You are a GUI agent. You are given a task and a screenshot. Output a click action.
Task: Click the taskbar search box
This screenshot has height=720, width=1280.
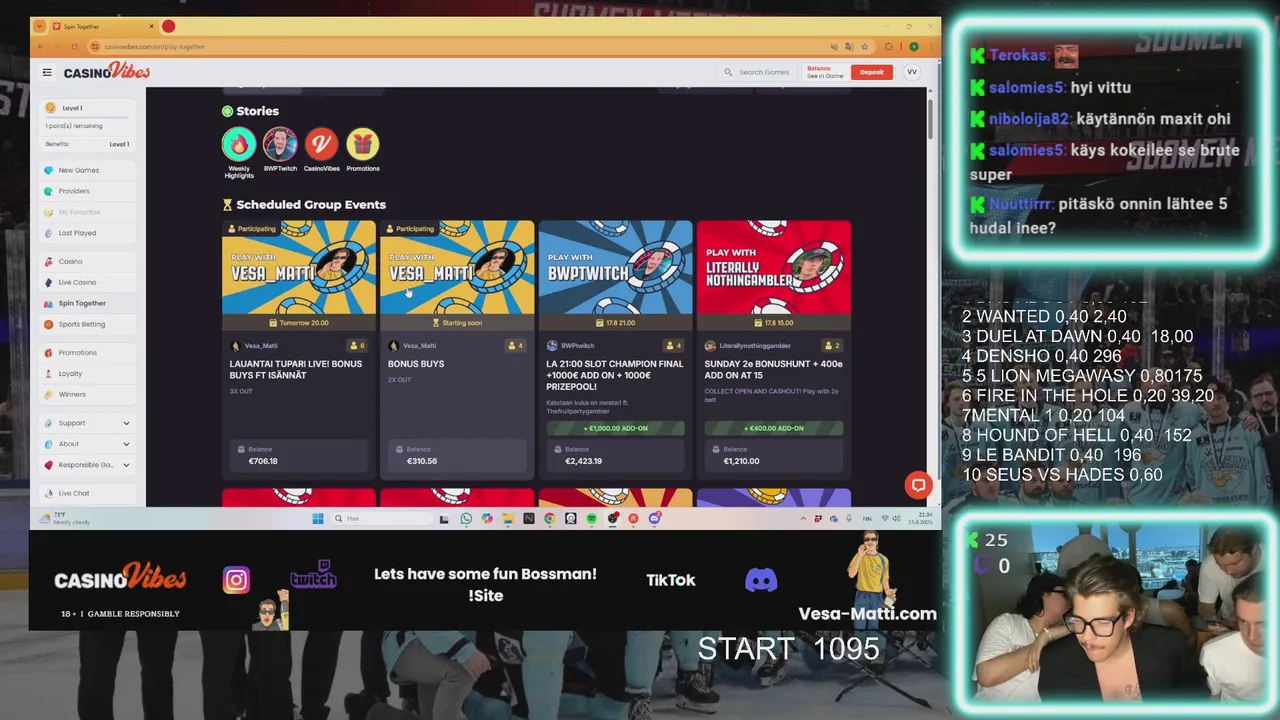pyautogui.click(x=381, y=518)
